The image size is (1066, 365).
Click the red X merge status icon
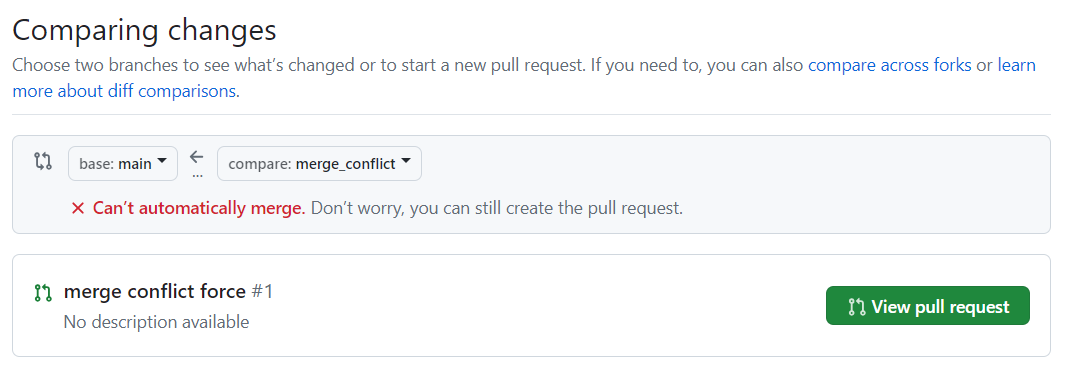pyautogui.click(x=78, y=209)
